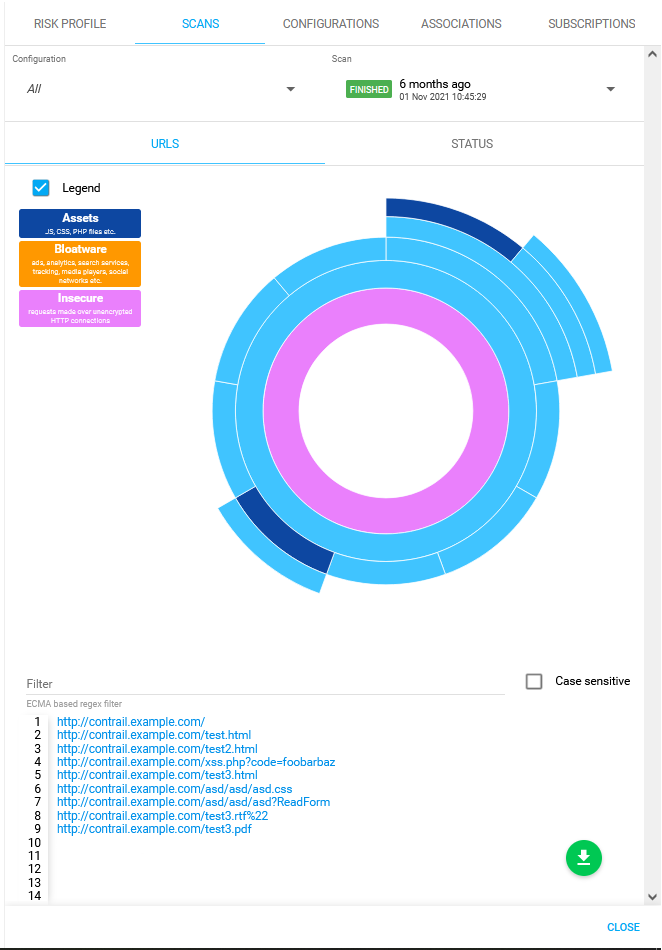
Task: Open the Subscriptions tab
Action: [591, 24]
